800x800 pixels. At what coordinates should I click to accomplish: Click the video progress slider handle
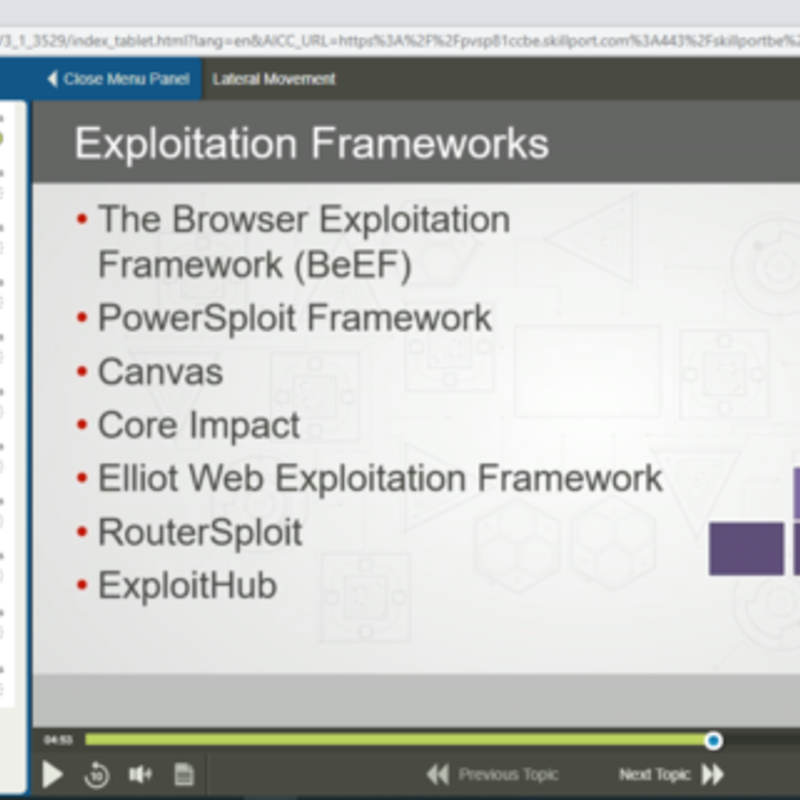[713, 740]
